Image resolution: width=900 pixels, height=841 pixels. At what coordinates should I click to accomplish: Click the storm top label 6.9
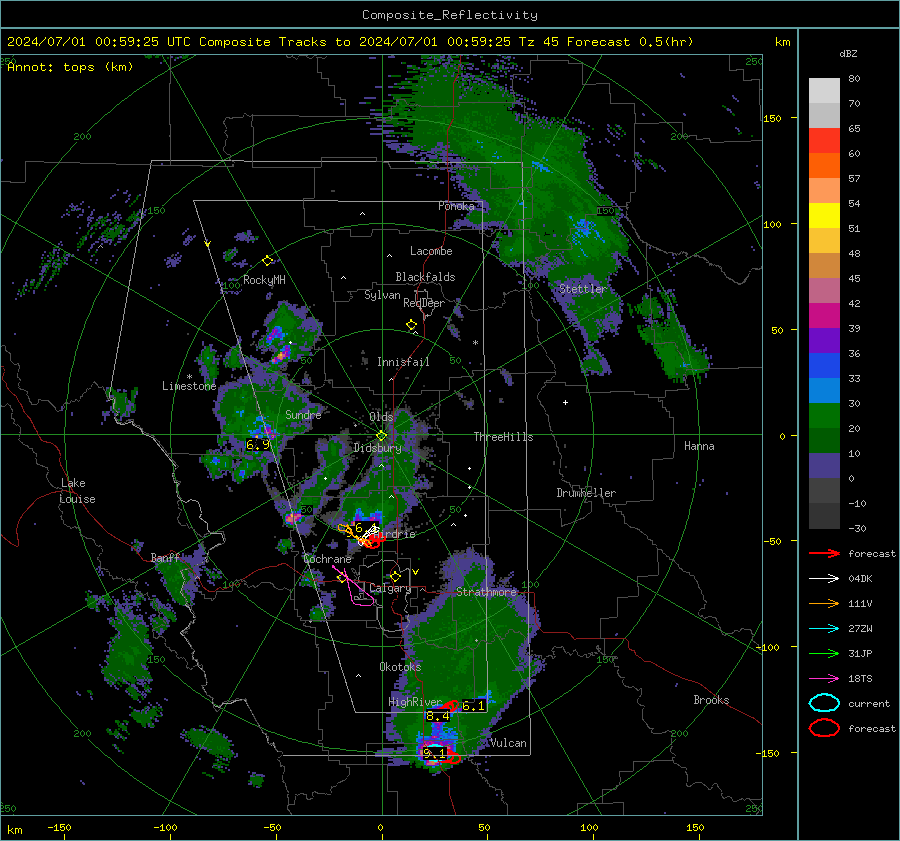257,445
